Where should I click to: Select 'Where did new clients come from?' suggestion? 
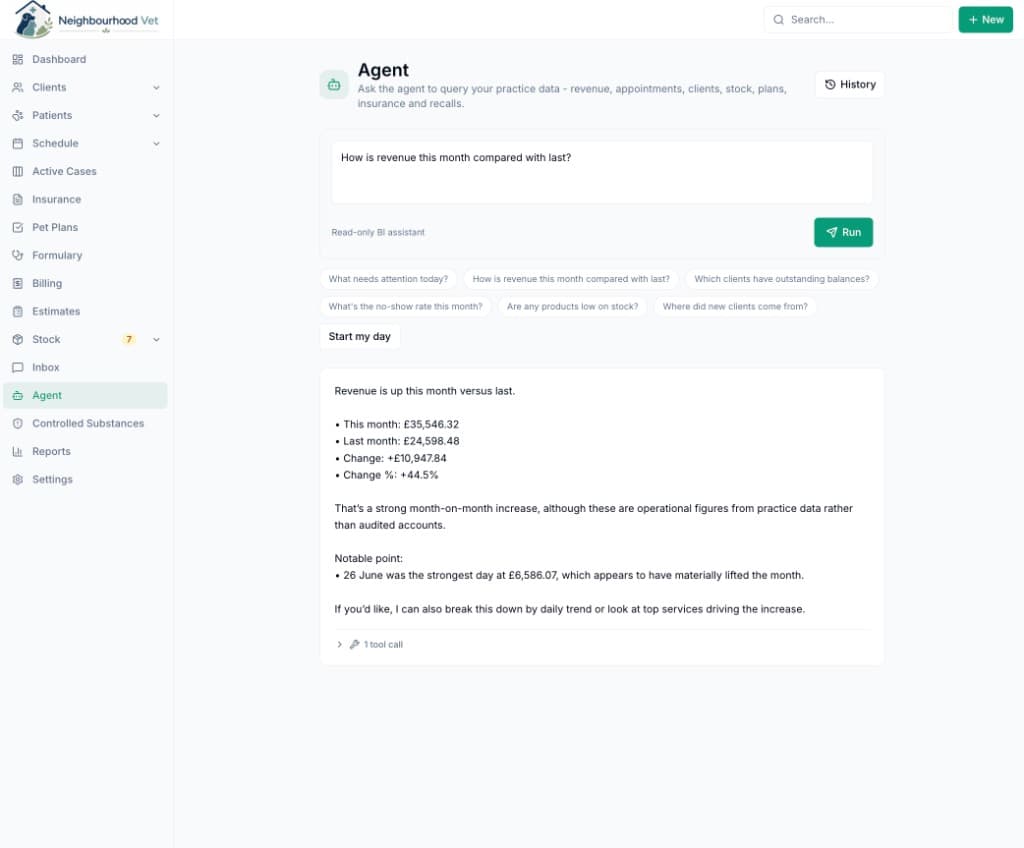735,306
